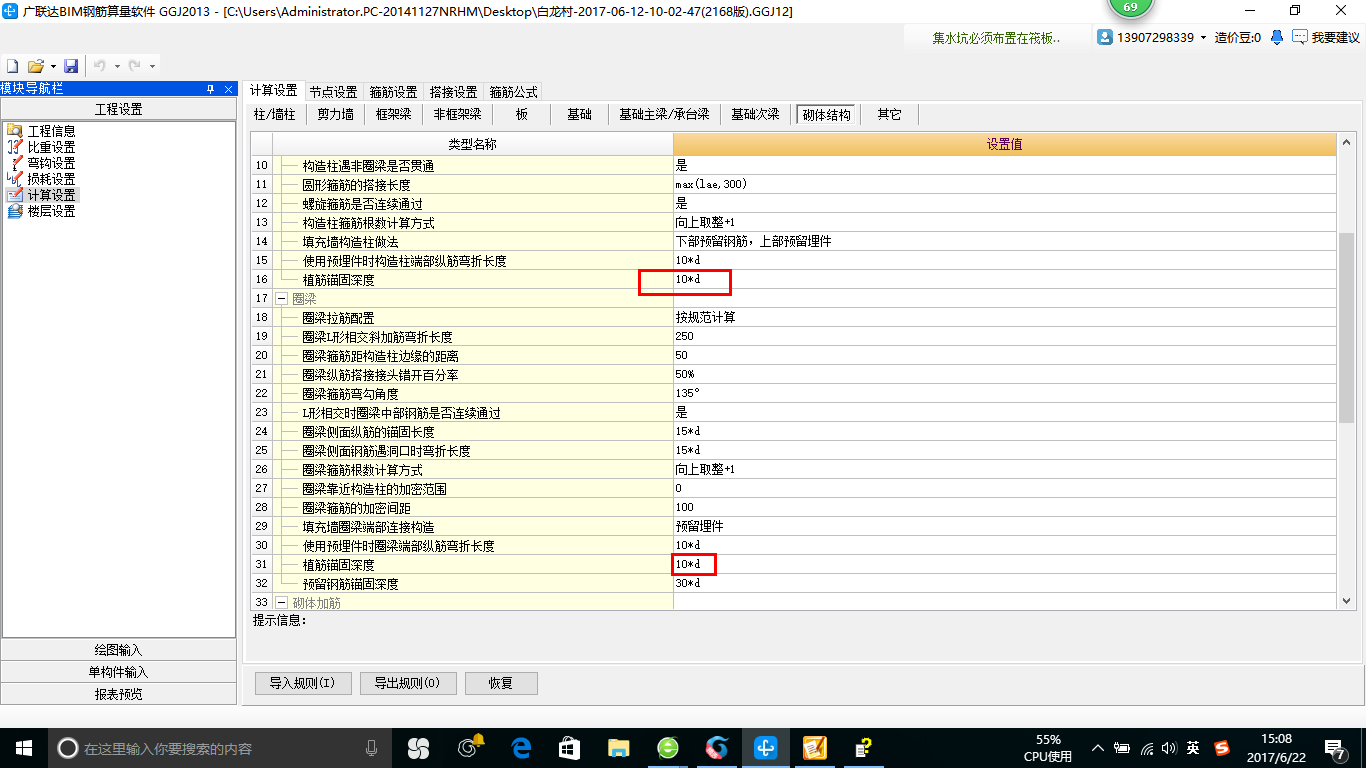
Task: Click 预留埋件 value for 填充墙圈梁端部连接构造
Action: [699, 527]
